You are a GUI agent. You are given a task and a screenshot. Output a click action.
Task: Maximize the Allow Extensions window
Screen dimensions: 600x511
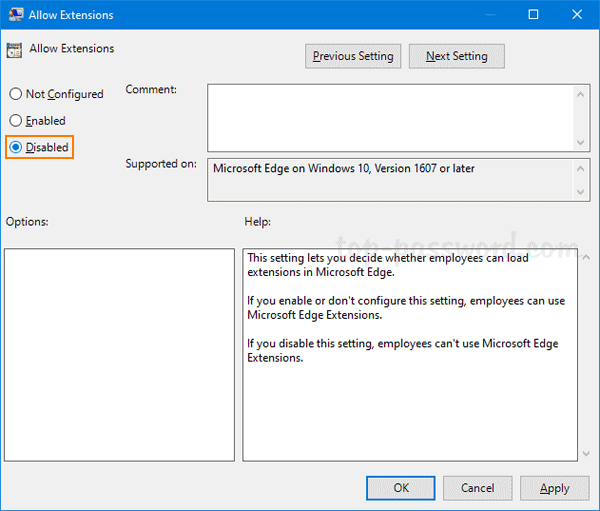click(533, 15)
